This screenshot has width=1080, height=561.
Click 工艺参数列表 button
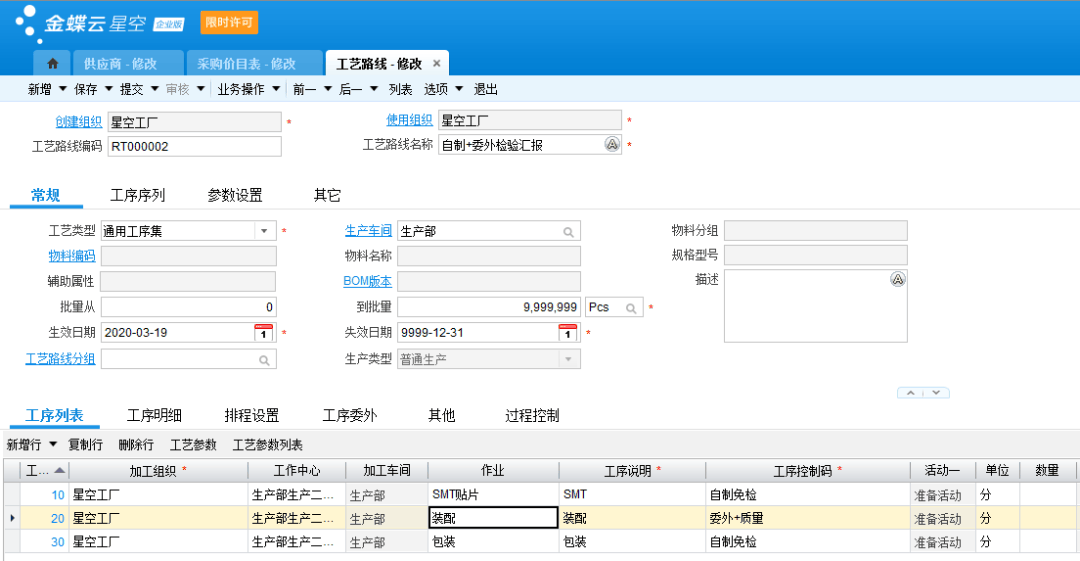point(267,445)
